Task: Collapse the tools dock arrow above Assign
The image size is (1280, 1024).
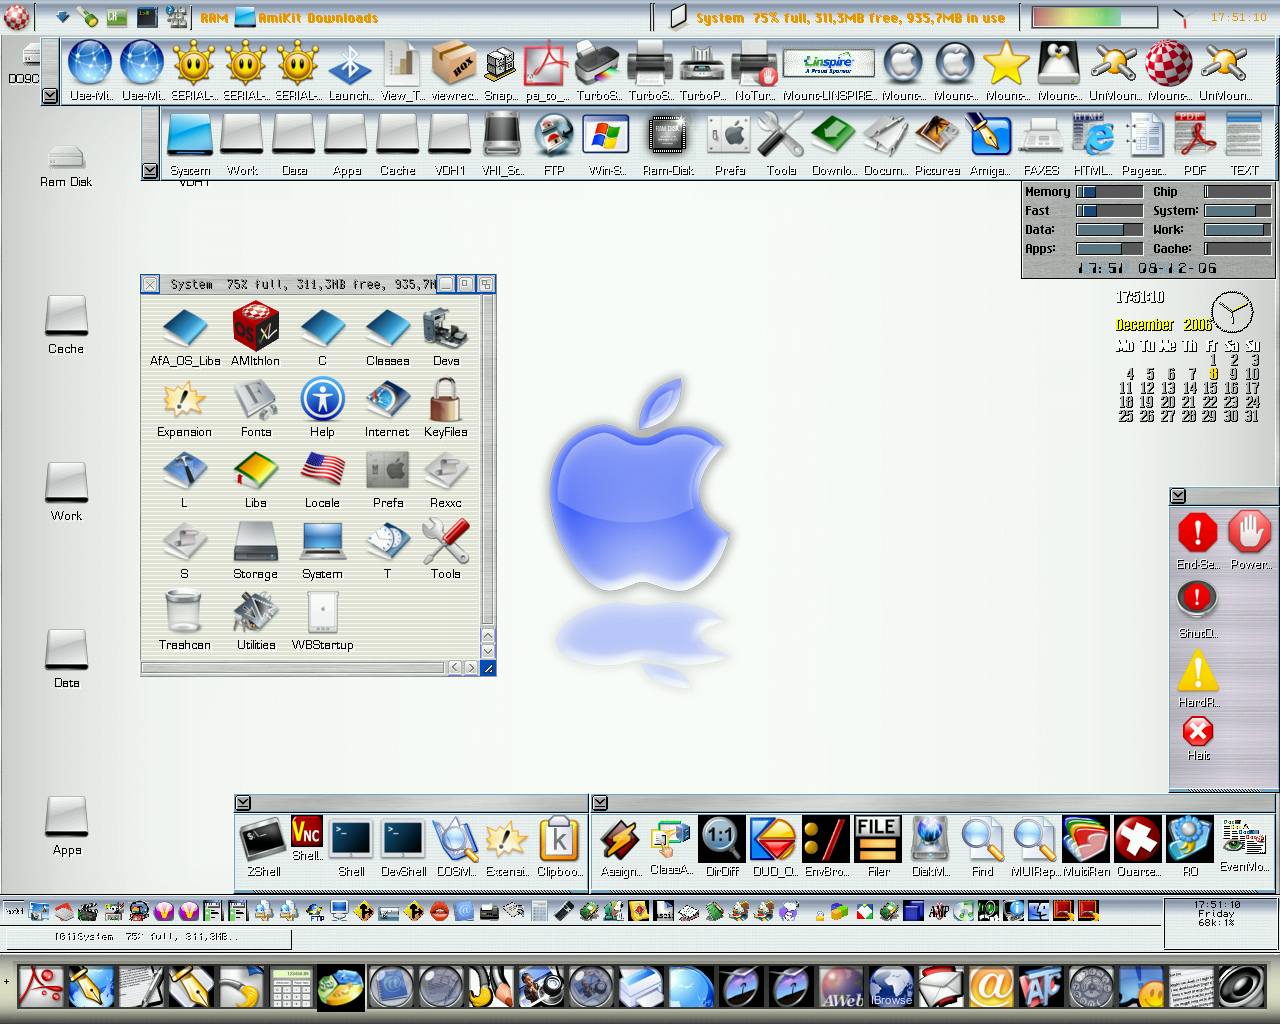Action: click(600, 803)
